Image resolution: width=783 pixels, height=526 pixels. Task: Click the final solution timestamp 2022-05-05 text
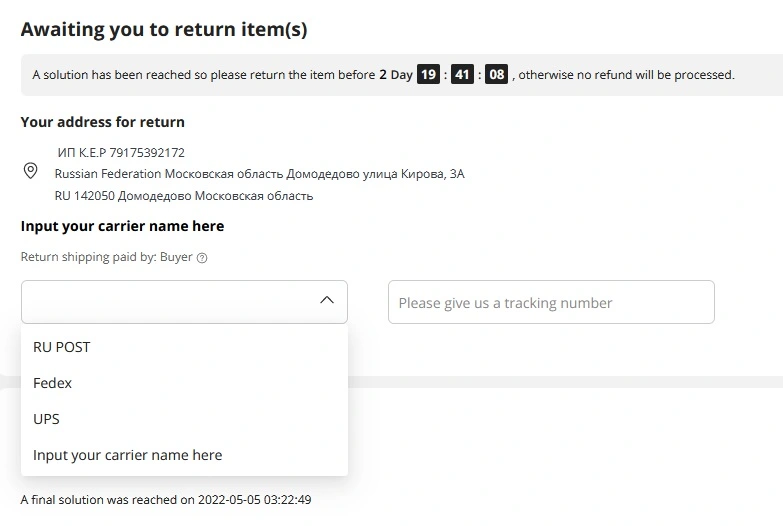(x=255, y=500)
